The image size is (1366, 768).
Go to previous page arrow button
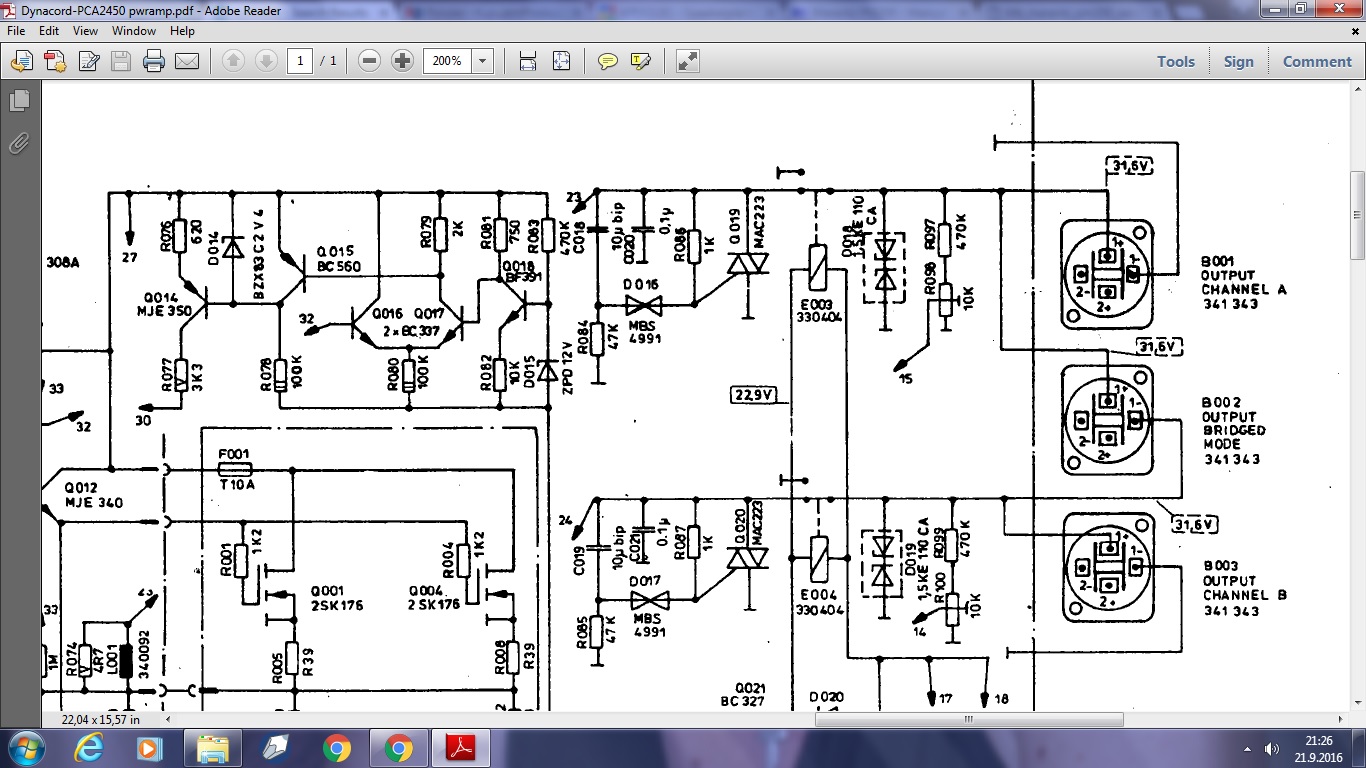(233, 61)
